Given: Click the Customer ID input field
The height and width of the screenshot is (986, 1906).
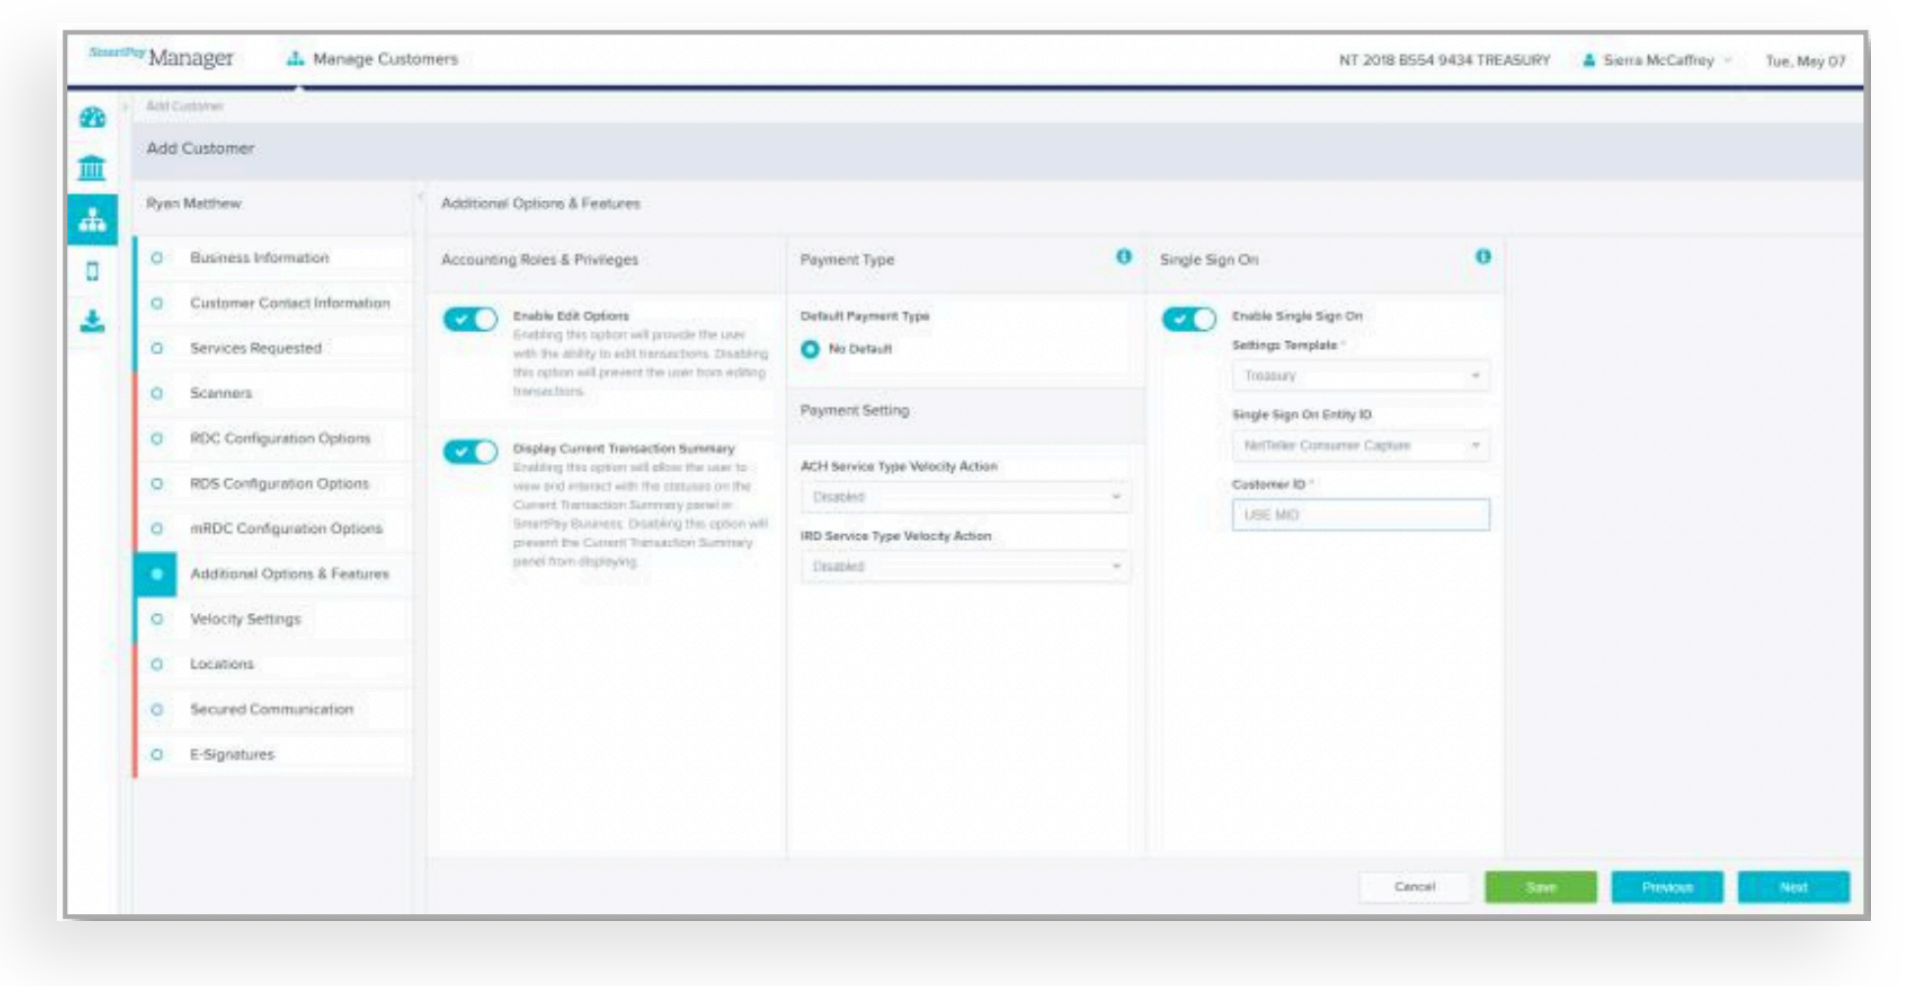Looking at the screenshot, I should tap(1359, 515).
